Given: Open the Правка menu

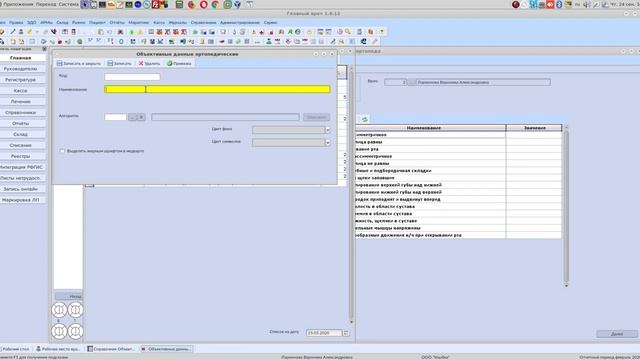Looking at the screenshot, I should tap(16, 22).
